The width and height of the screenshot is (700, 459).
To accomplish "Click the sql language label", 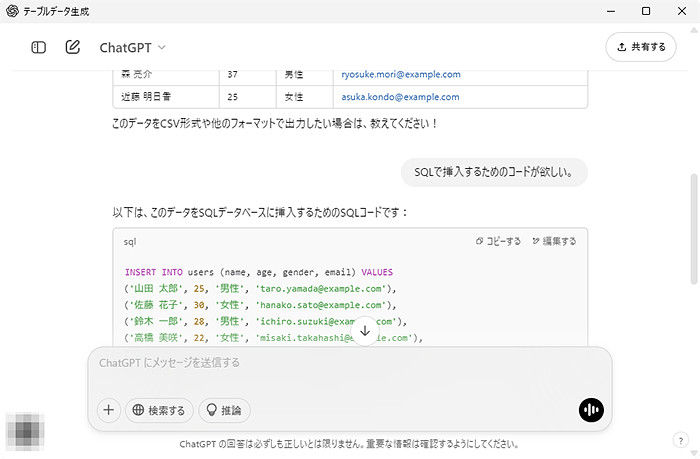I will coord(130,242).
